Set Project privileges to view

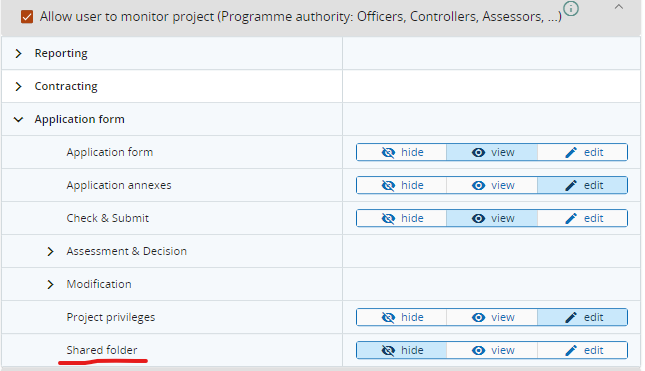[492, 317]
